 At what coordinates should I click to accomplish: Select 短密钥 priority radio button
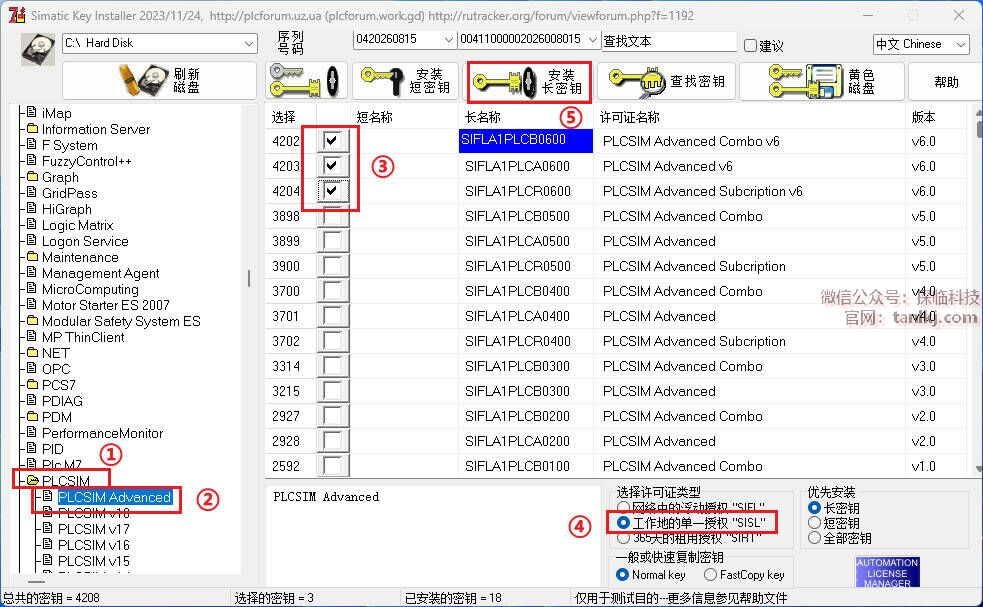point(814,522)
